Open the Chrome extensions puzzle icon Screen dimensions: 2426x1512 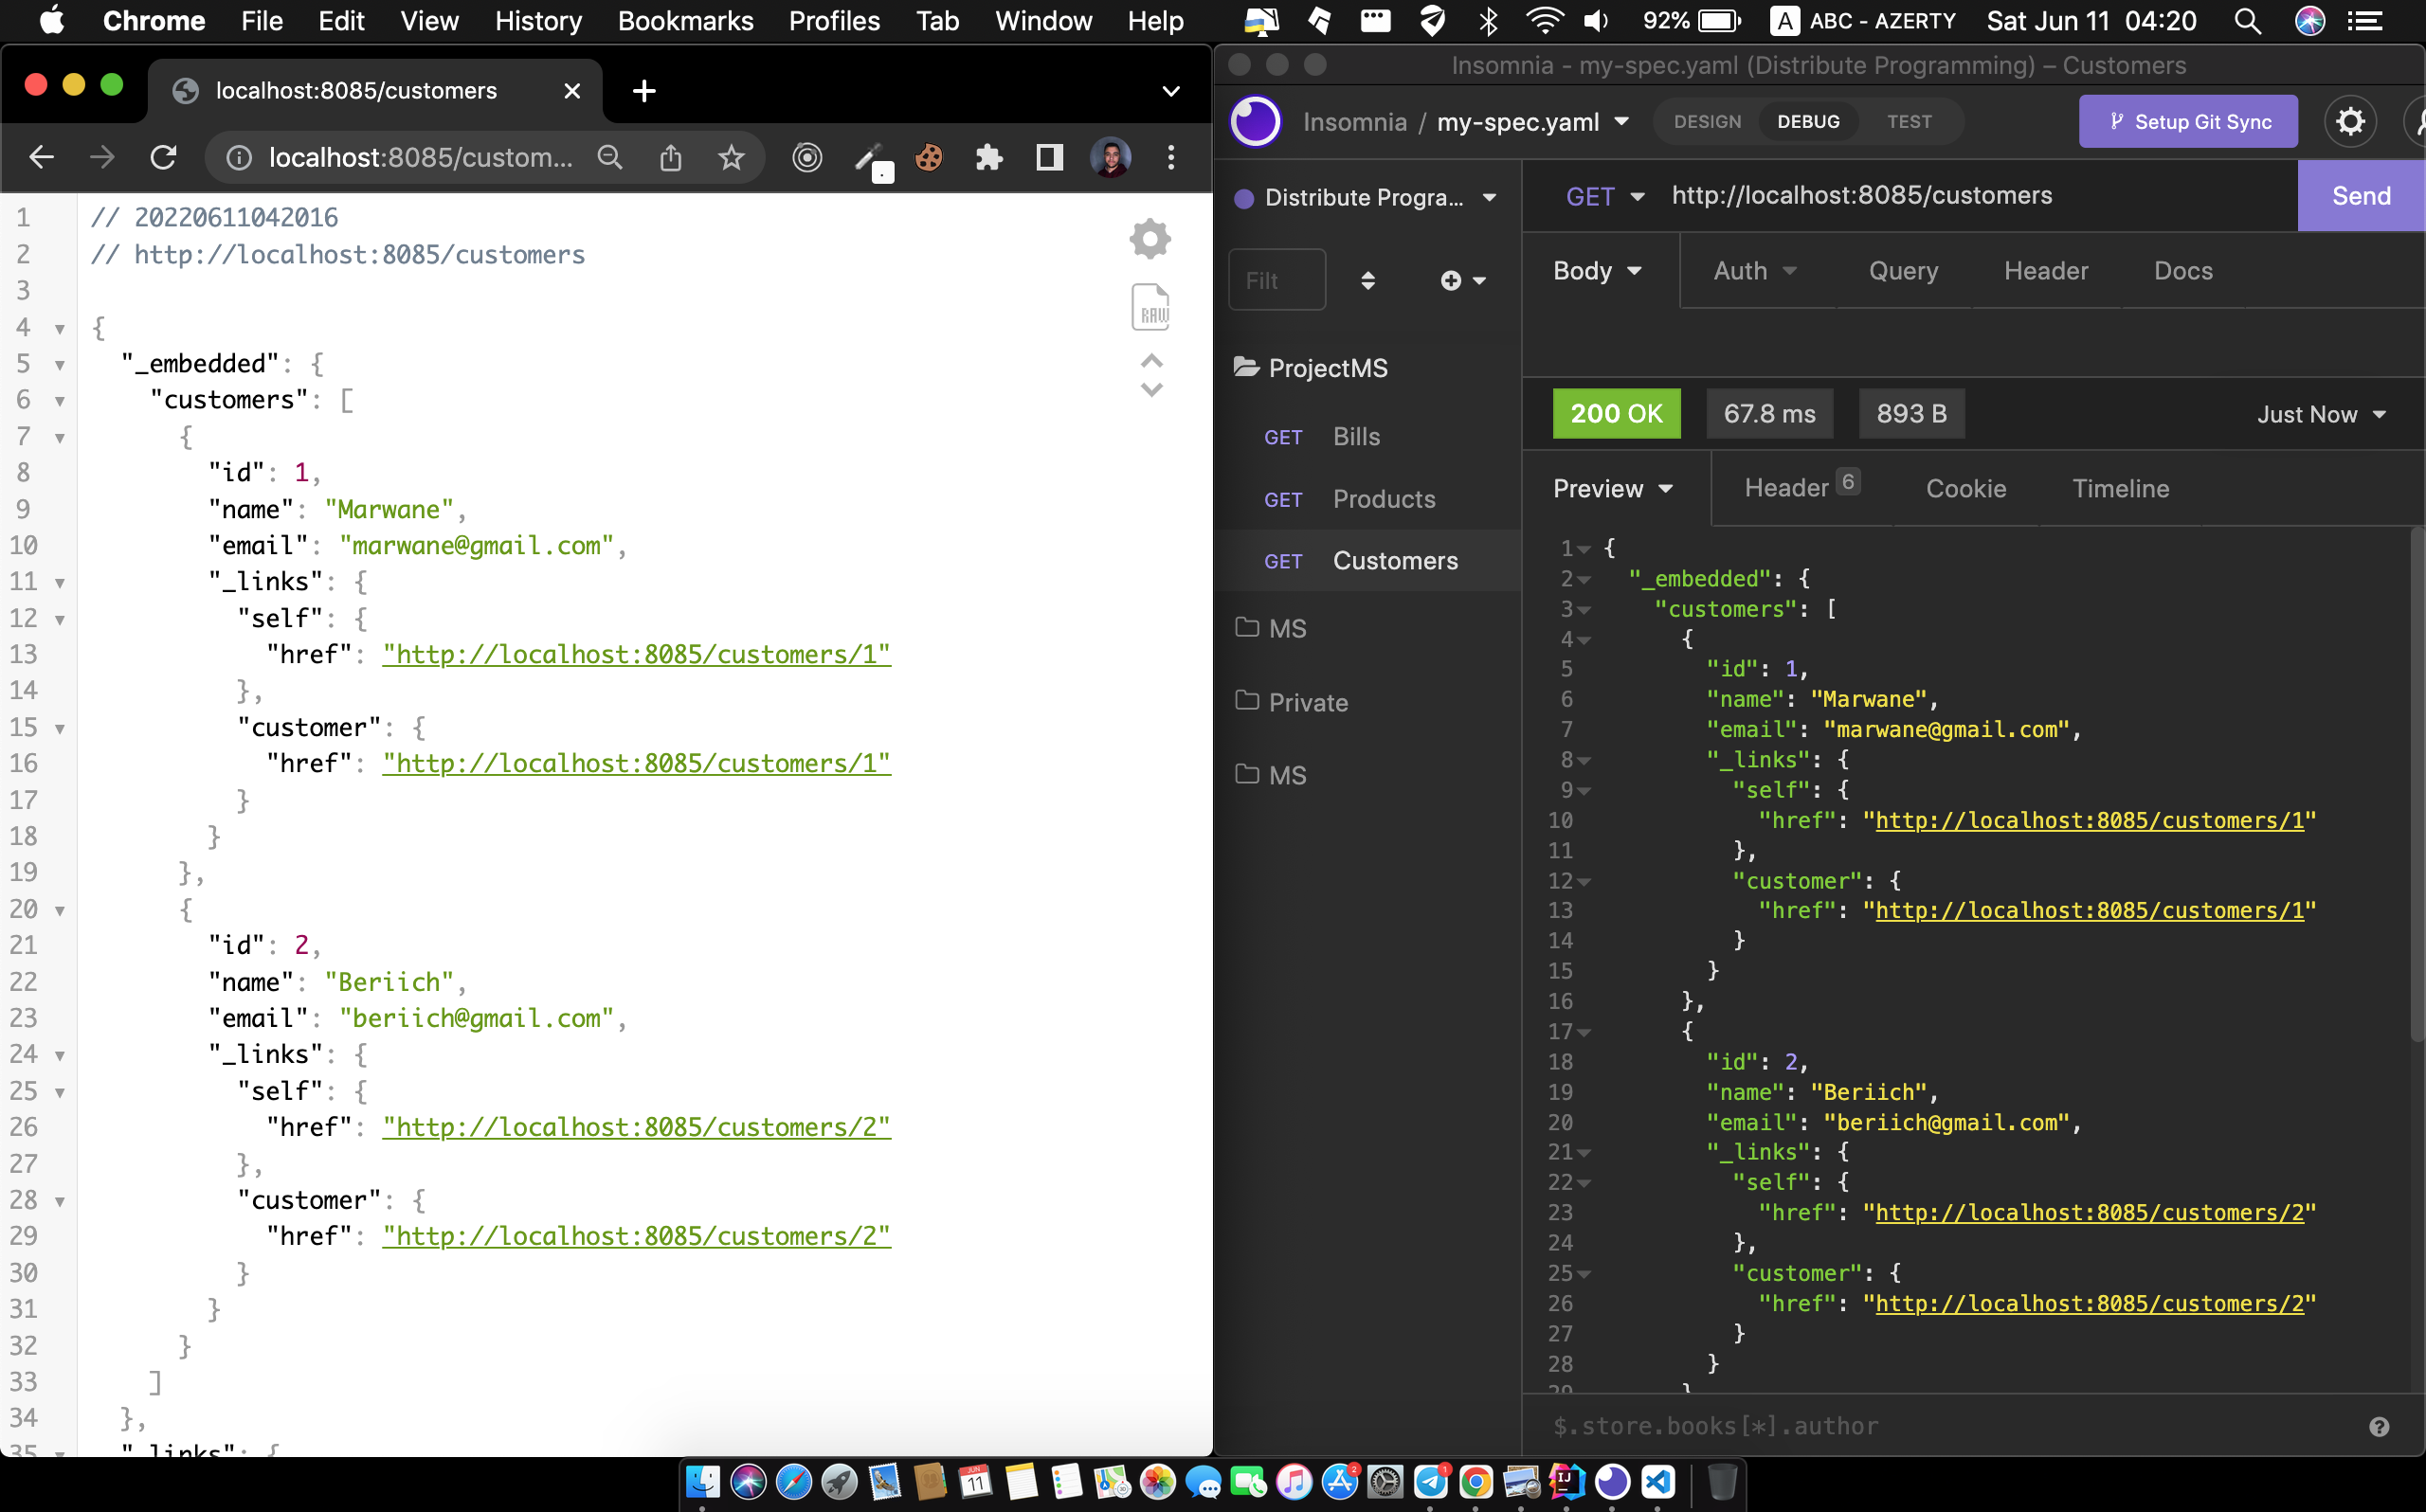pyautogui.click(x=988, y=157)
